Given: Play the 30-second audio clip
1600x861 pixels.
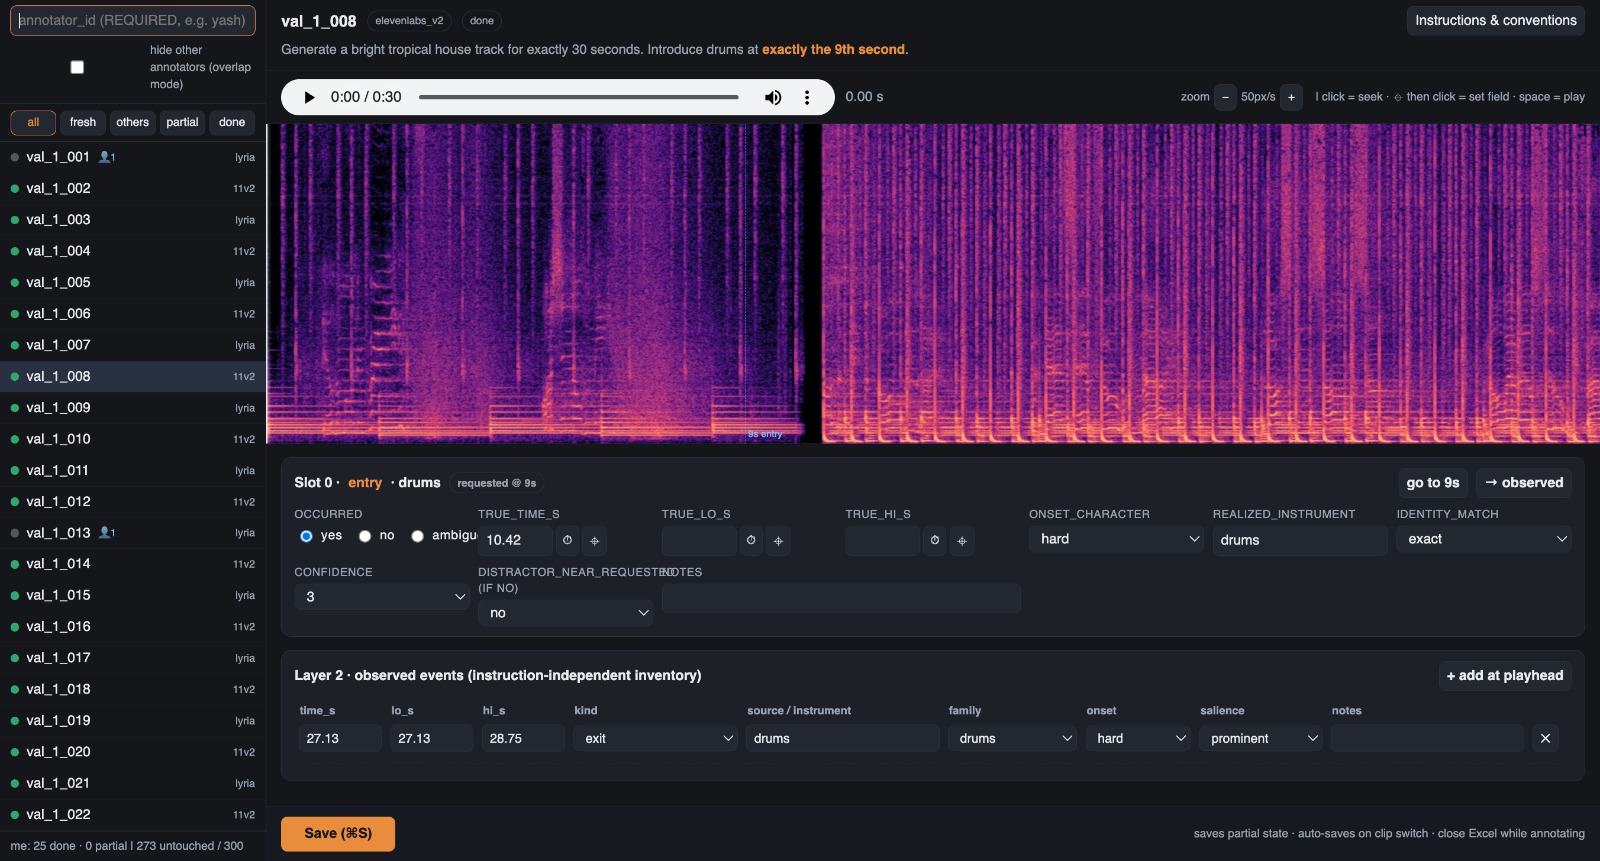Looking at the screenshot, I should pos(309,97).
